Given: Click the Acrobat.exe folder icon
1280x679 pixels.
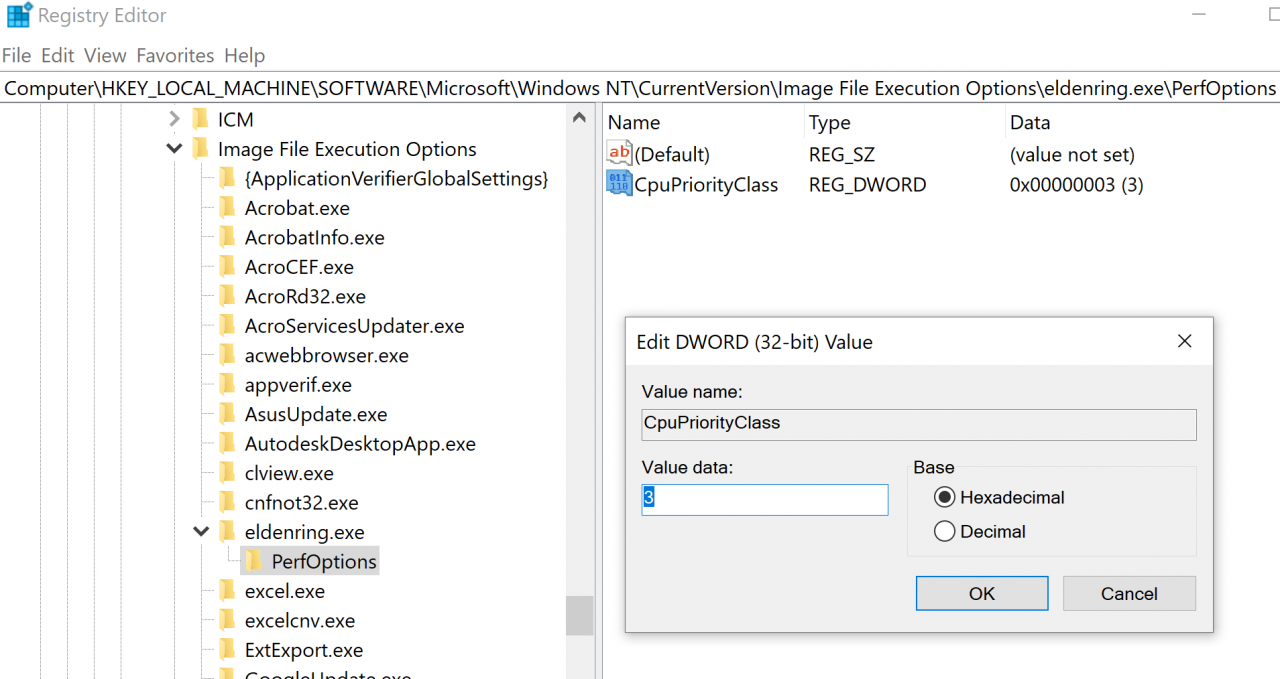Looking at the screenshot, I should (x=227, y=208).
